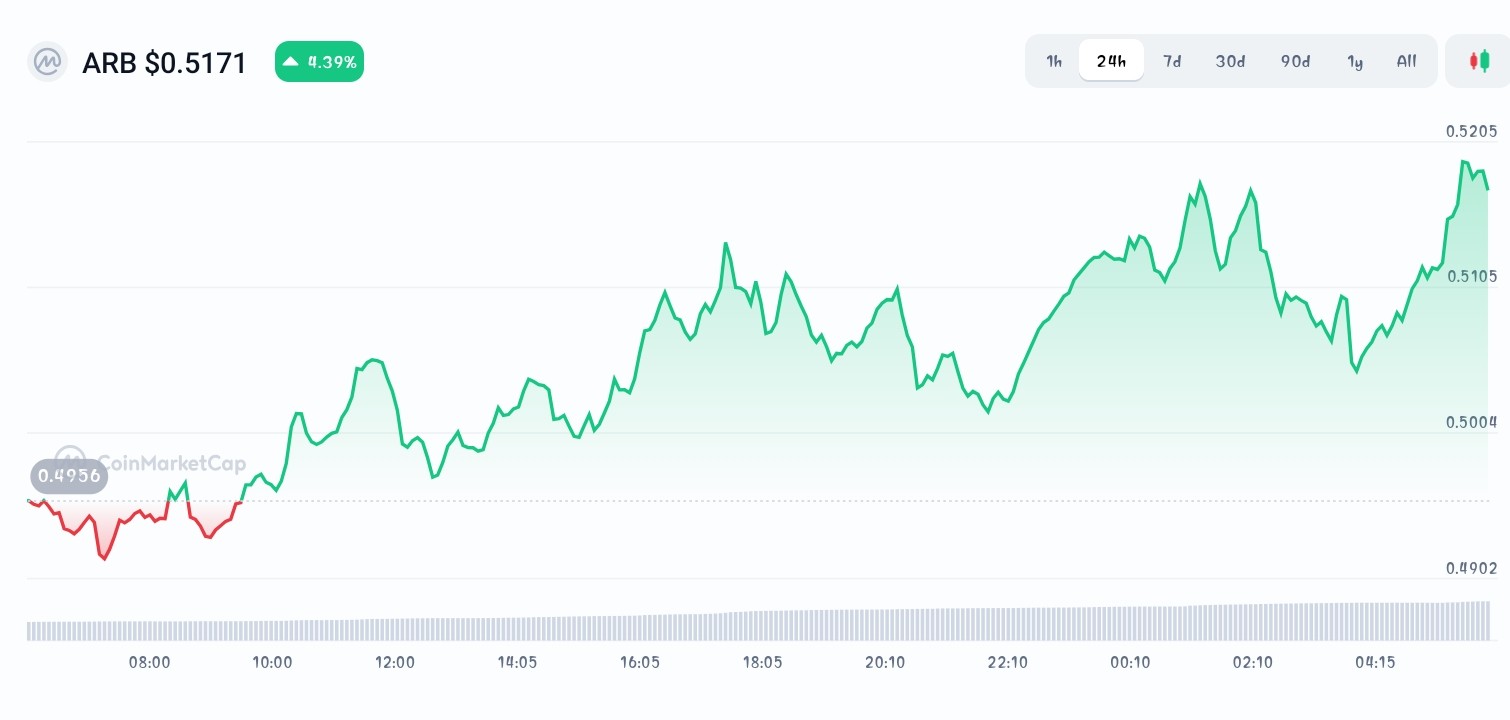This screenshot has width=1510, height=720.
Task: Select the 7d time range tab
Action: click(x=1172, y=61)
